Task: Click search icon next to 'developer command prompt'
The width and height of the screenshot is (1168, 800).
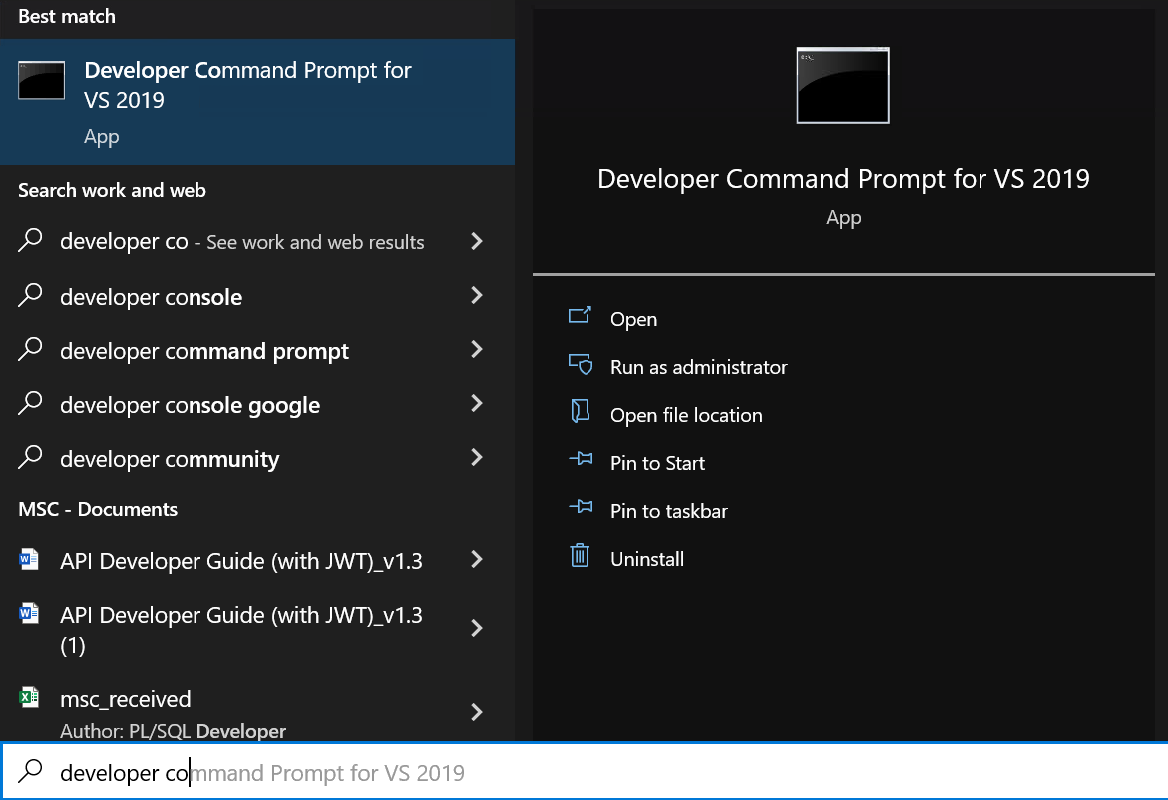Action: pyautogui.click(x=31, y=349)
